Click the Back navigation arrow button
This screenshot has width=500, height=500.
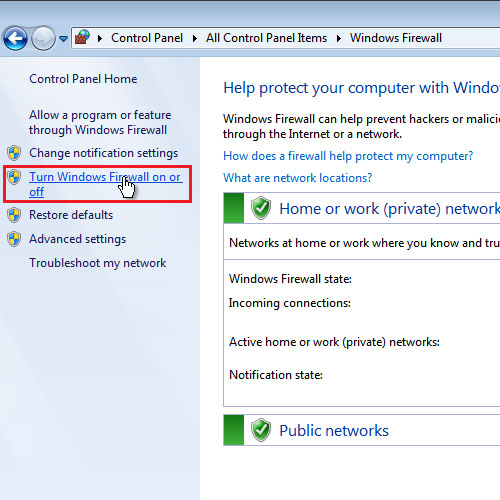click(x=15, y=38)
